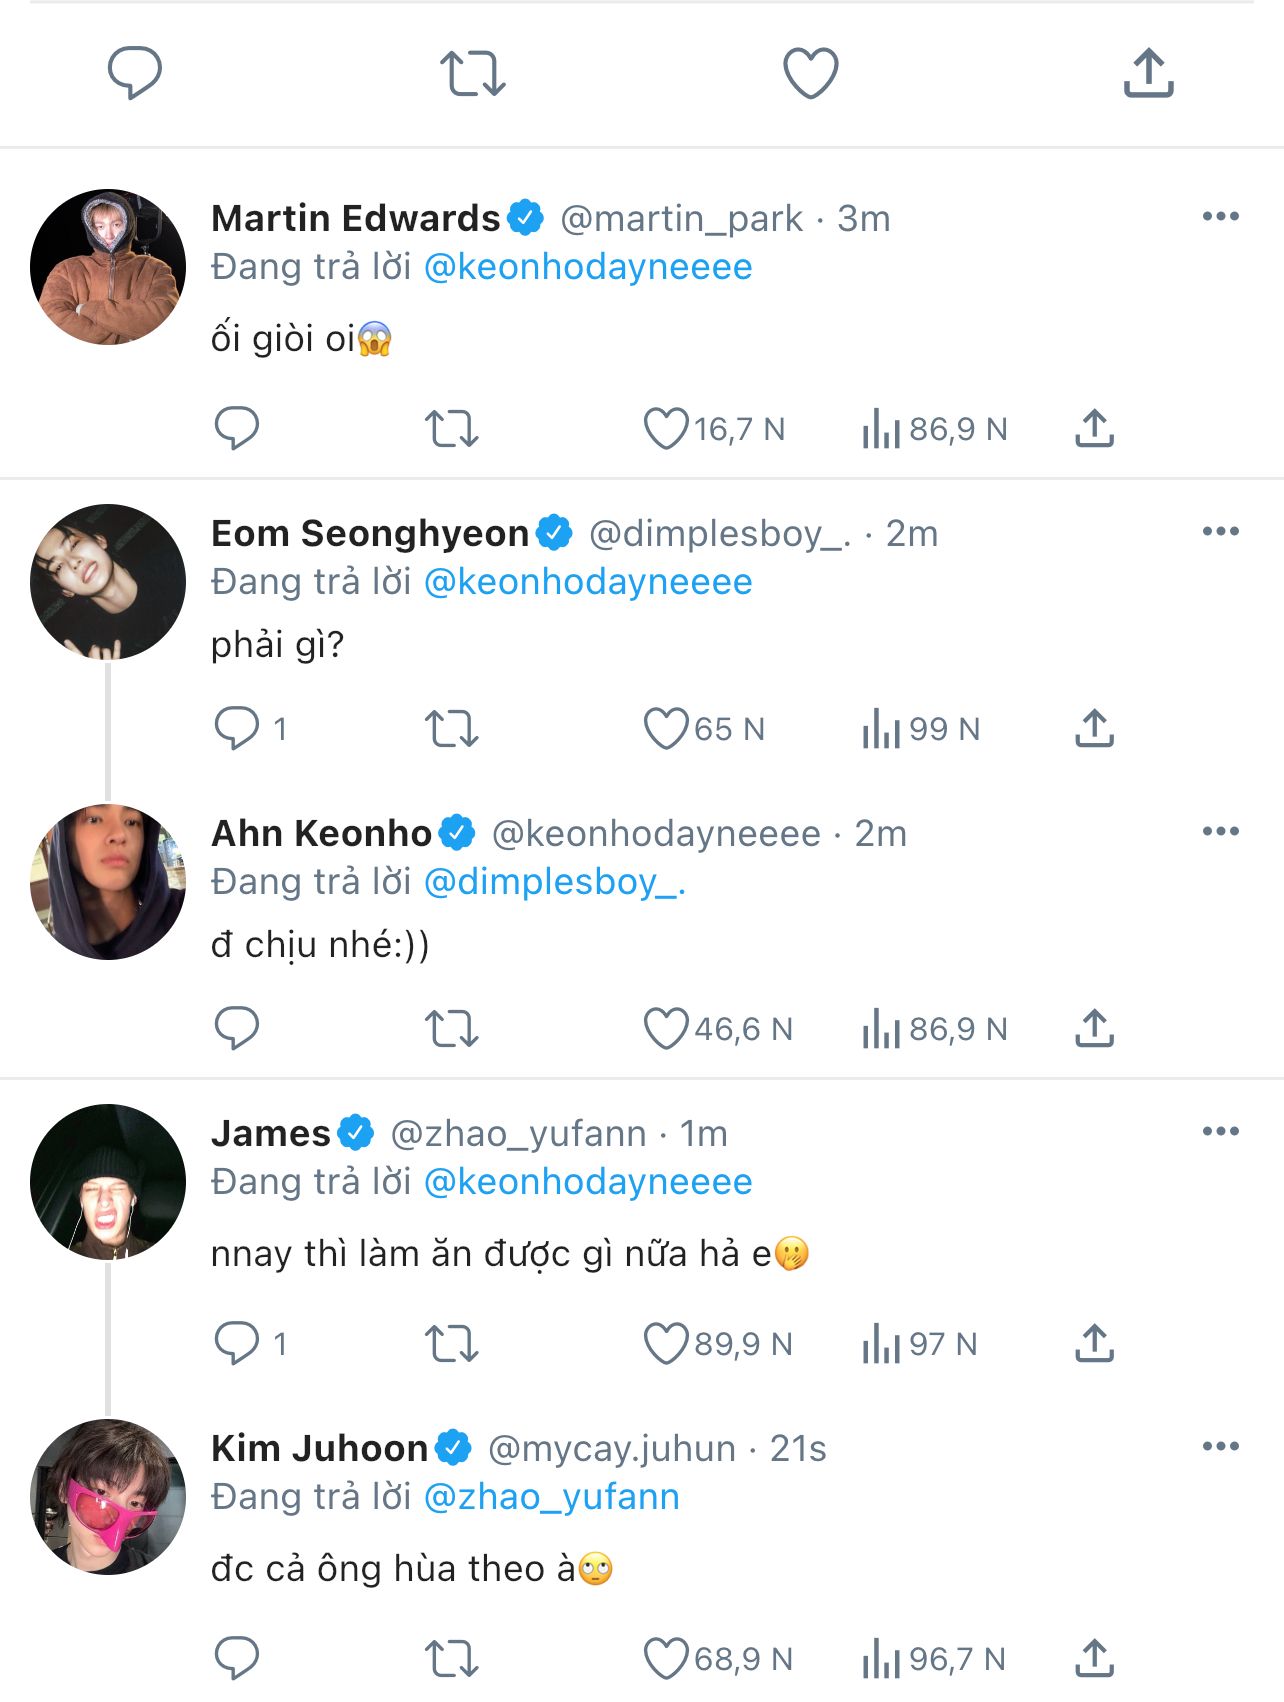Share the main tweet at top

(x=1148, y=73)
